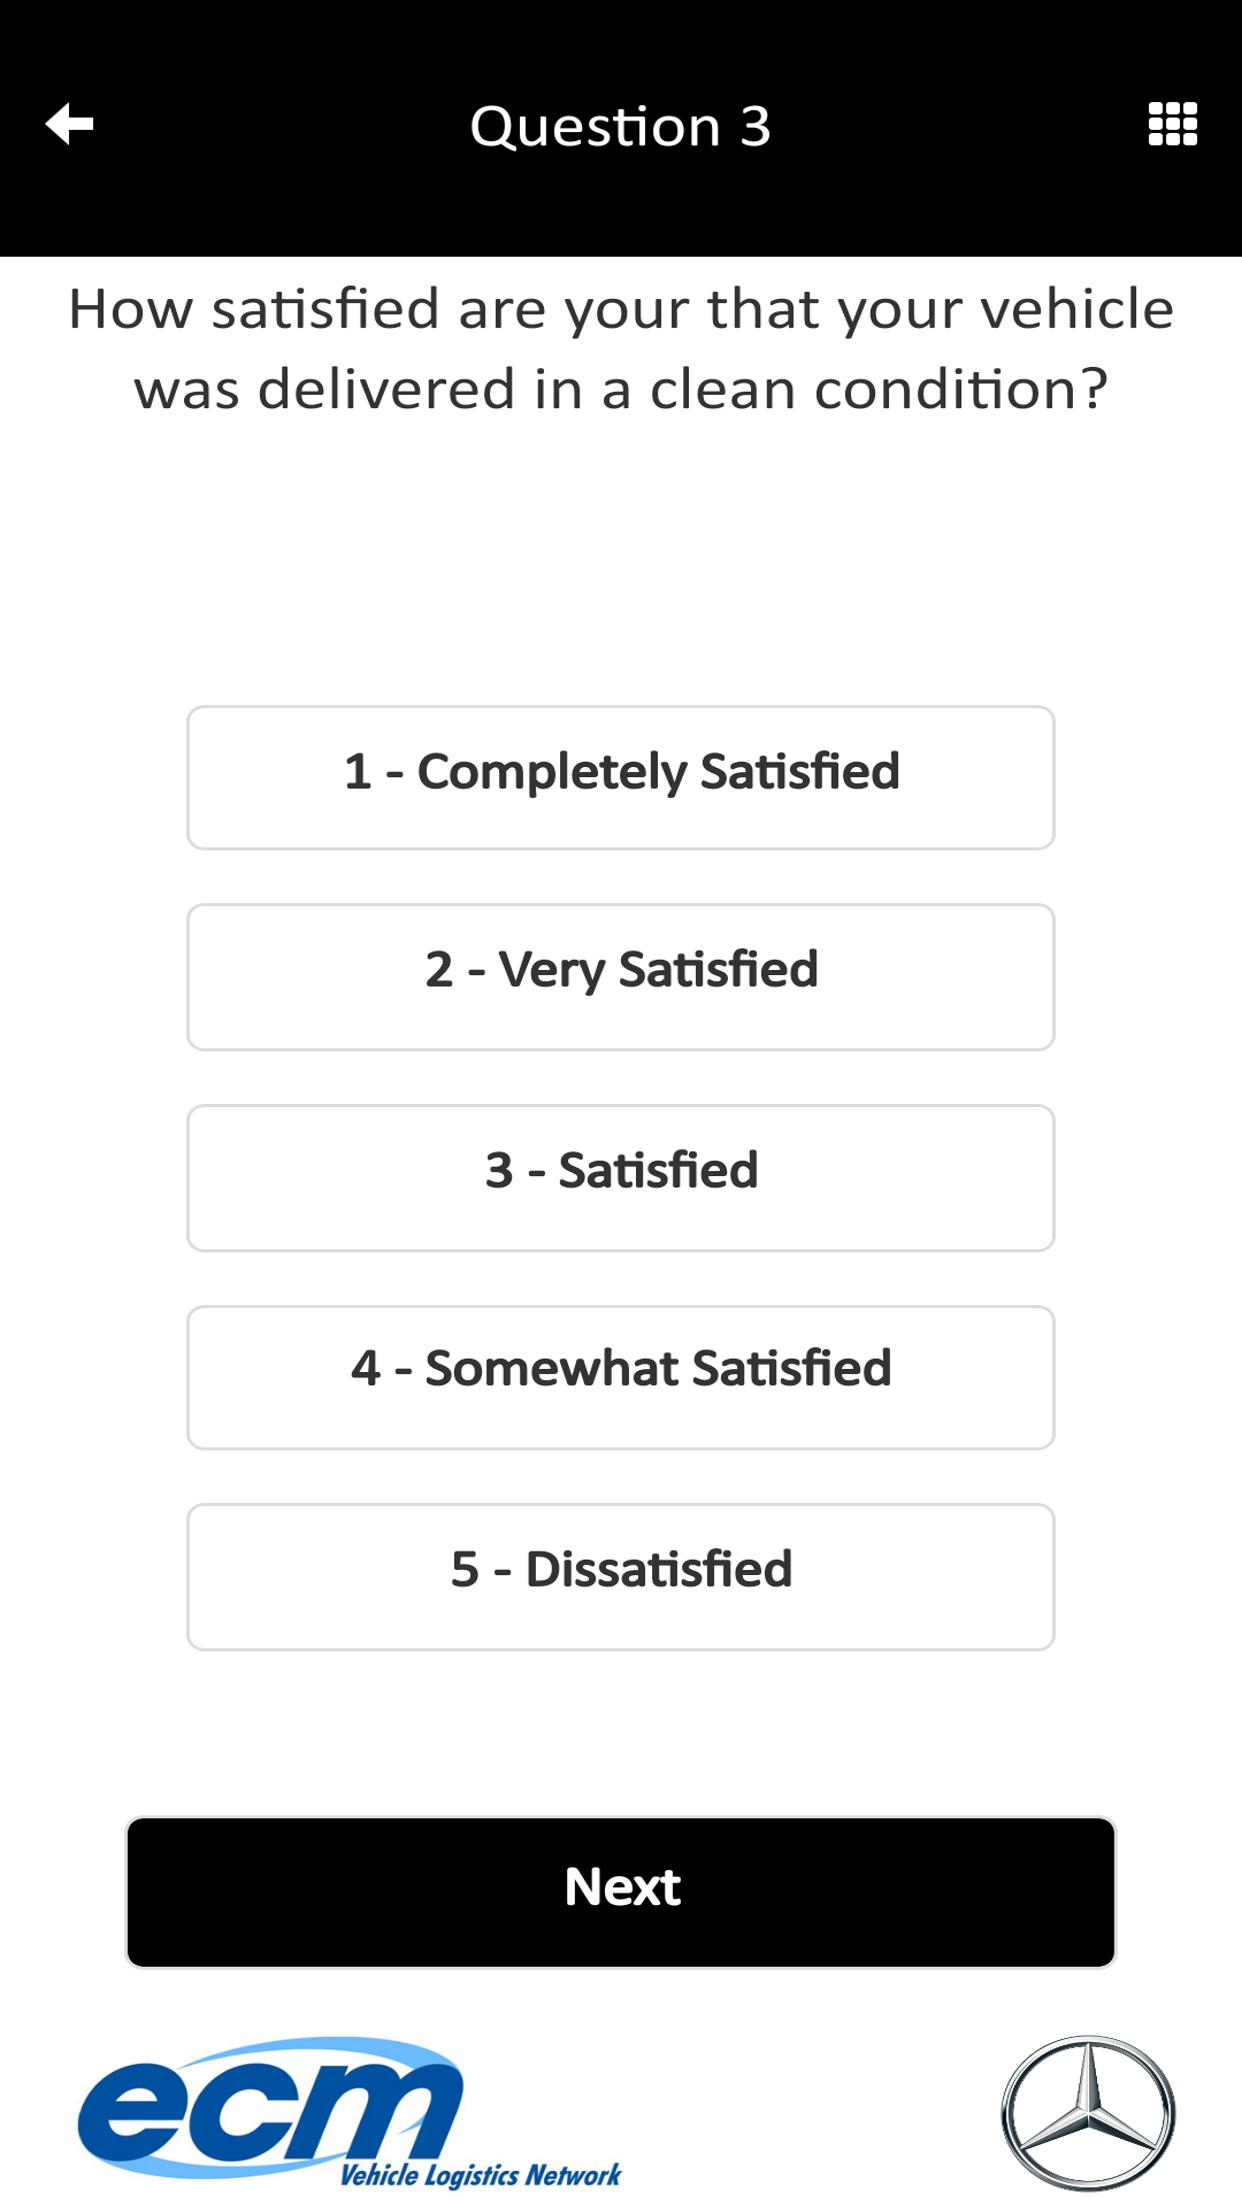Continue with the Next button
The image size is (1242, 2208).
tap(621, 1892)
